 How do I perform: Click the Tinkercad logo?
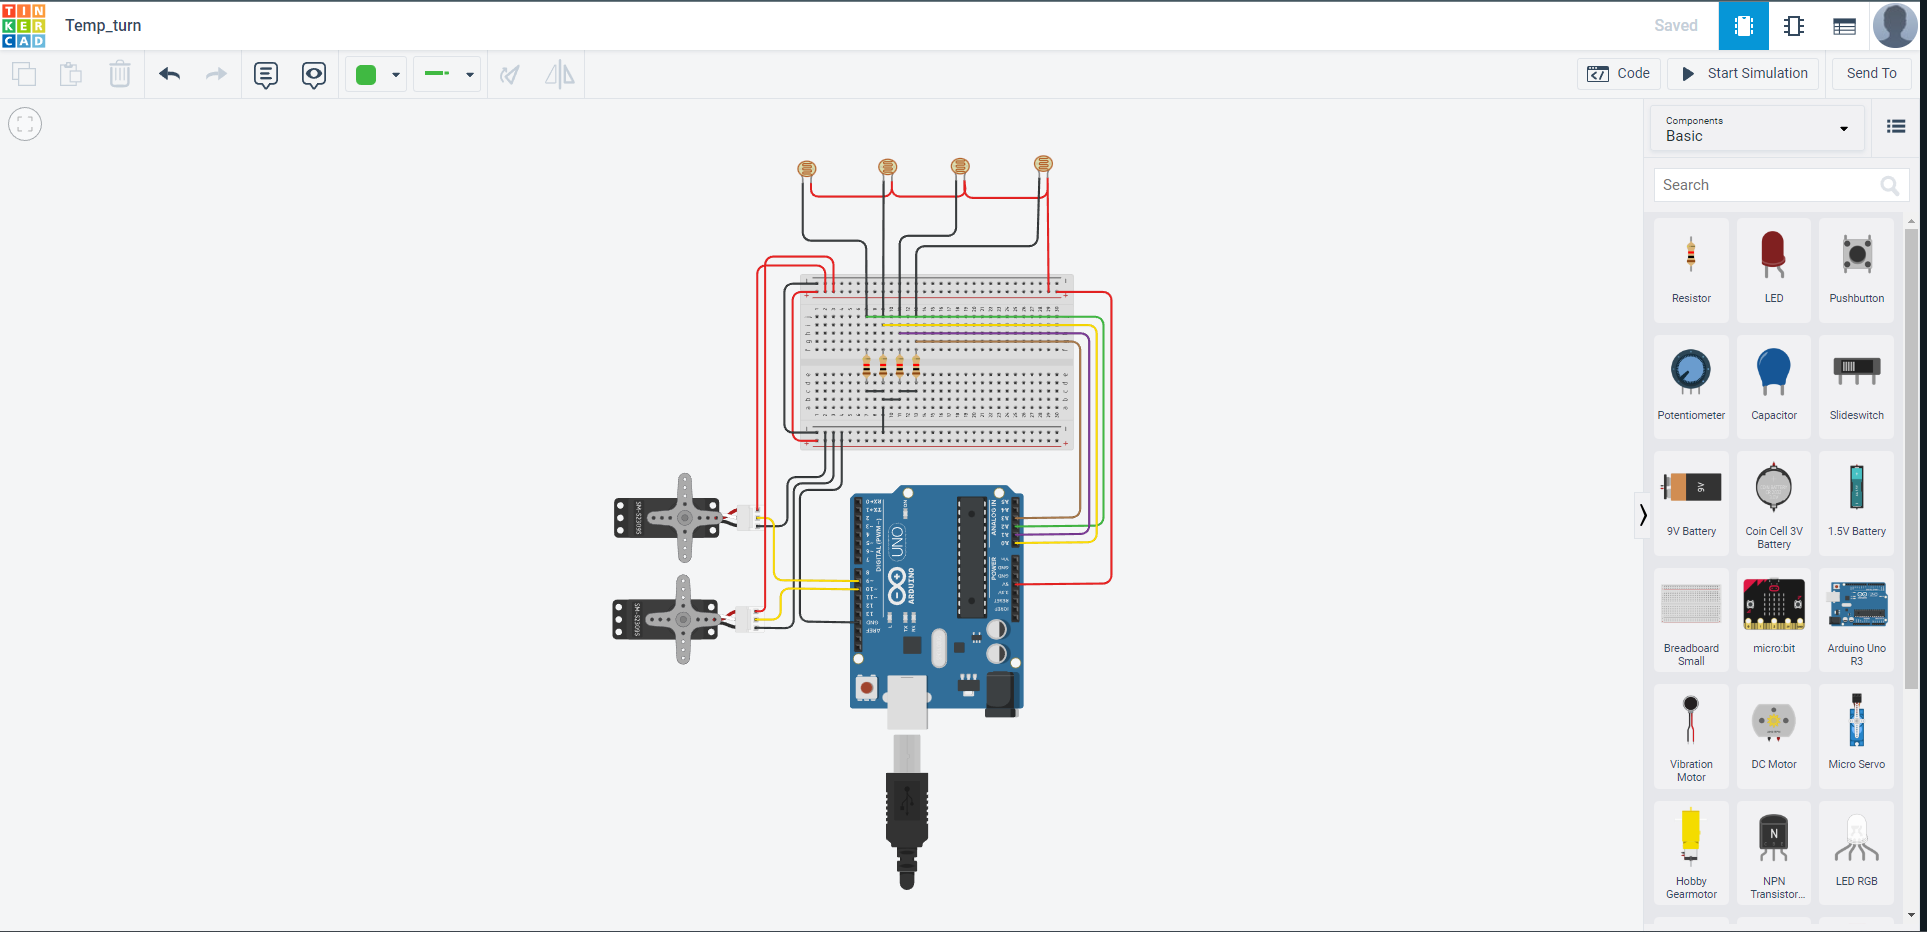[x=24, y=25]
